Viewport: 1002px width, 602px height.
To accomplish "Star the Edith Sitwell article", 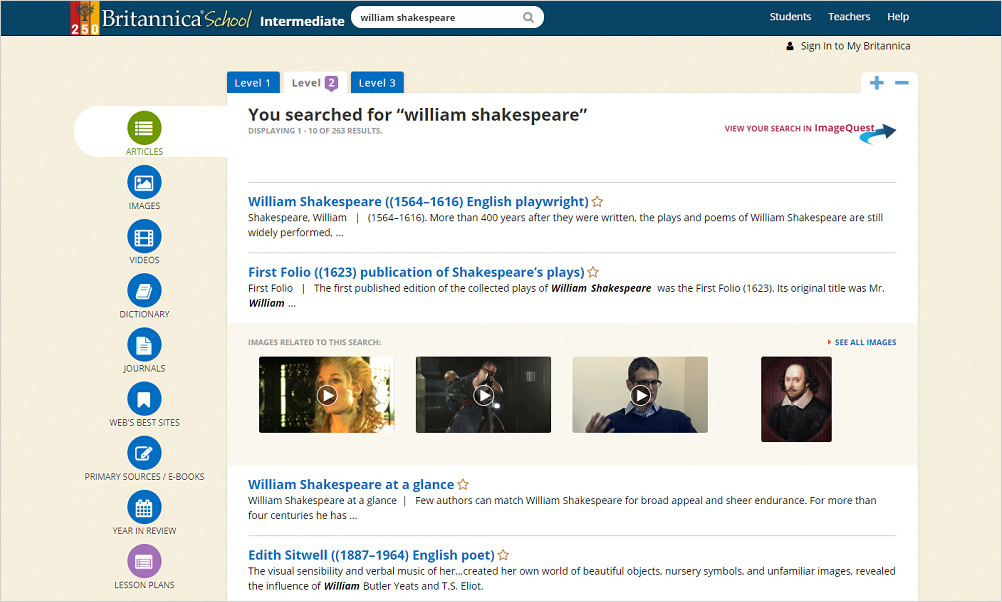I will (x=503, y=555).
